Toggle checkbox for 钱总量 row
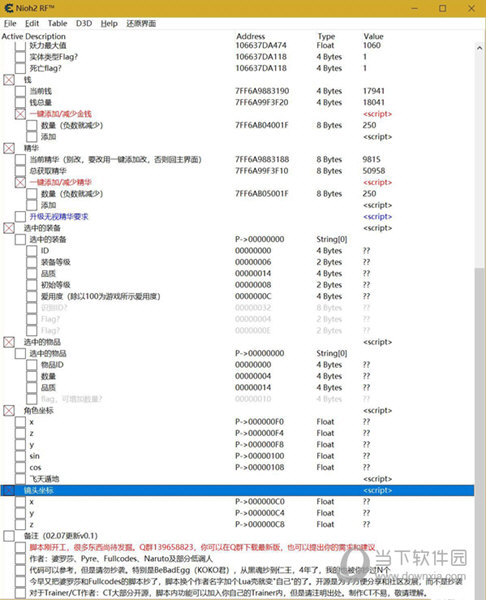 tap(20, 103)
